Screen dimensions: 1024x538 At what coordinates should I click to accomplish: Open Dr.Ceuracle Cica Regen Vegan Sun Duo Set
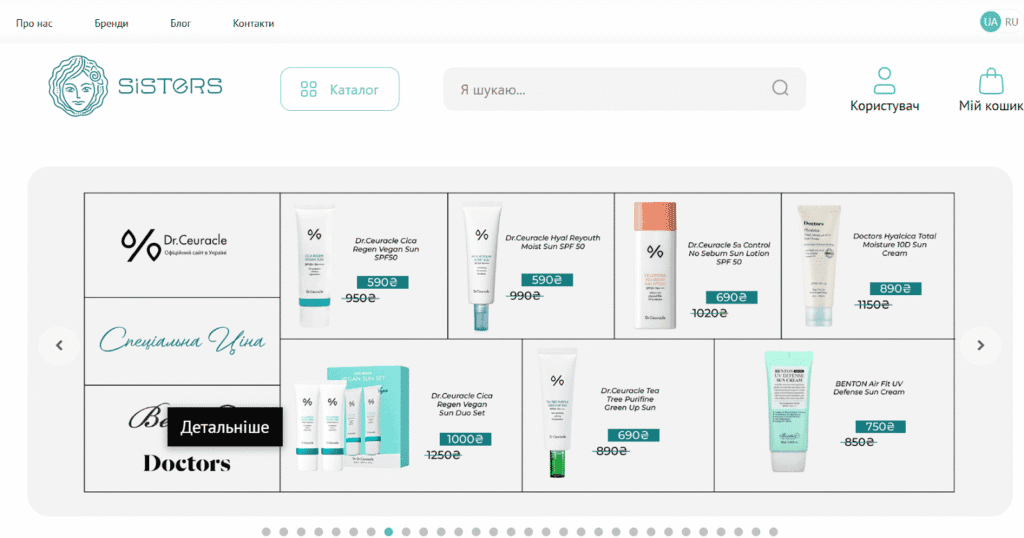(462, 404)
